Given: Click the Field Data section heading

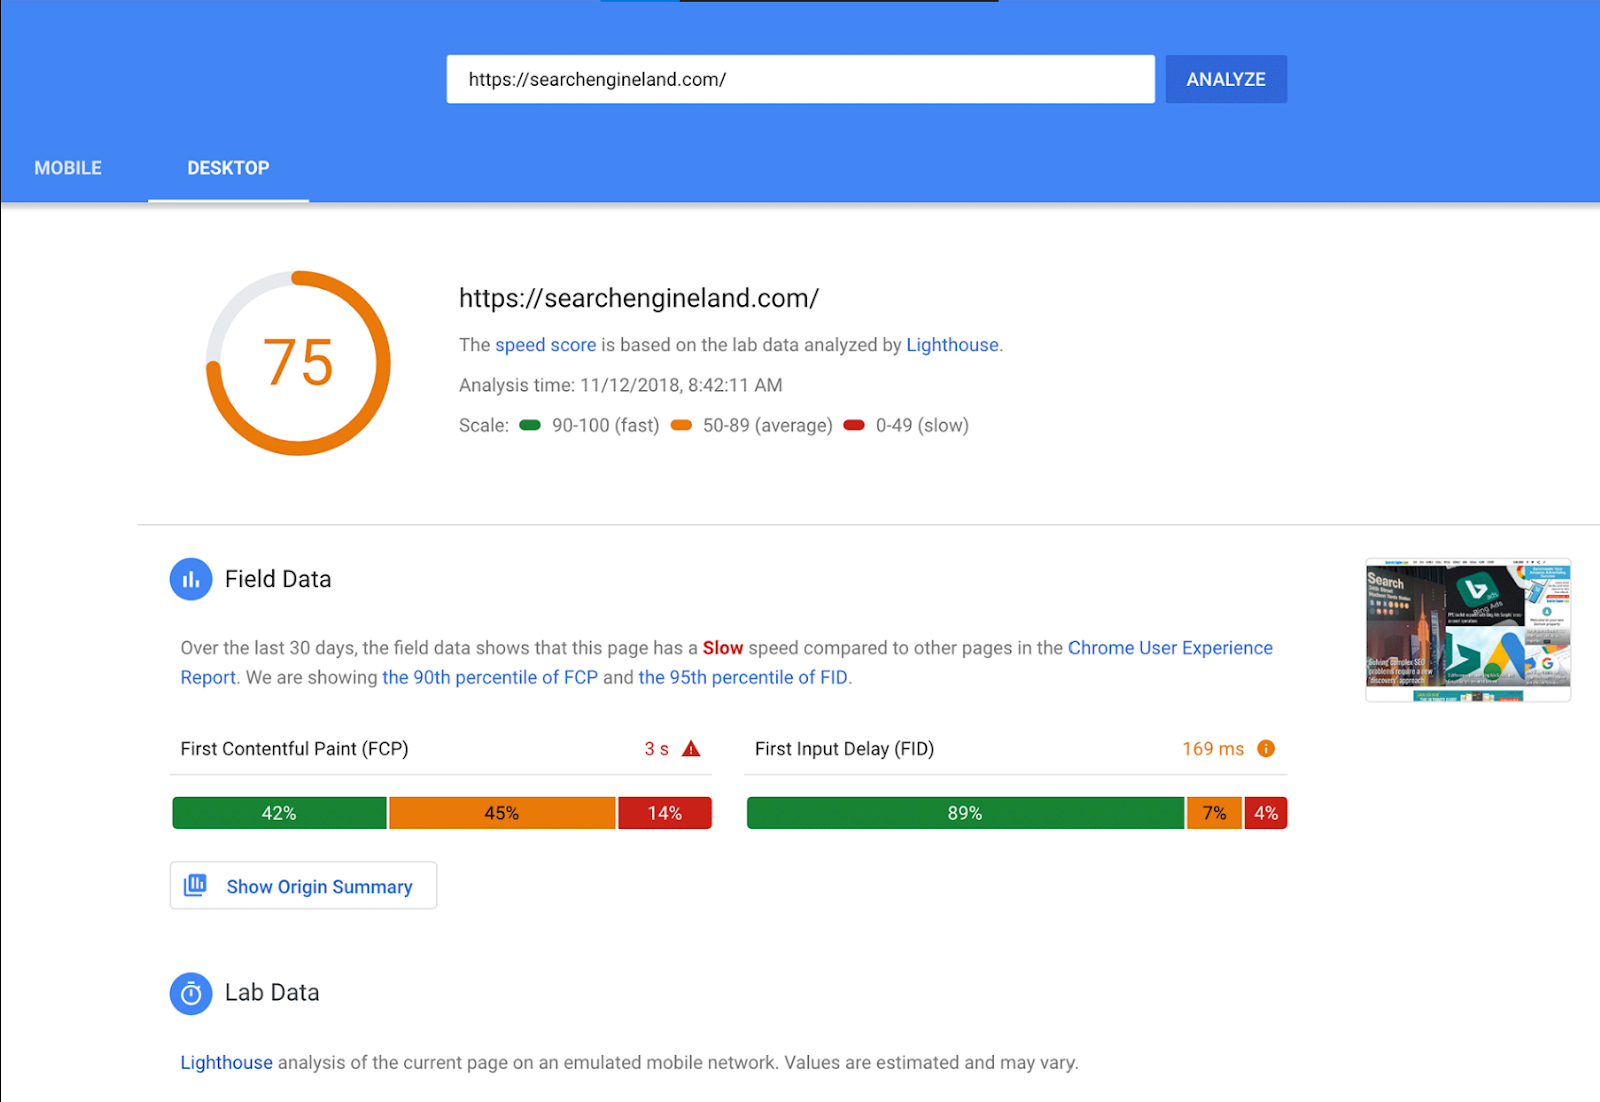Looking at the screenshot, I should [x=278, y=579].
